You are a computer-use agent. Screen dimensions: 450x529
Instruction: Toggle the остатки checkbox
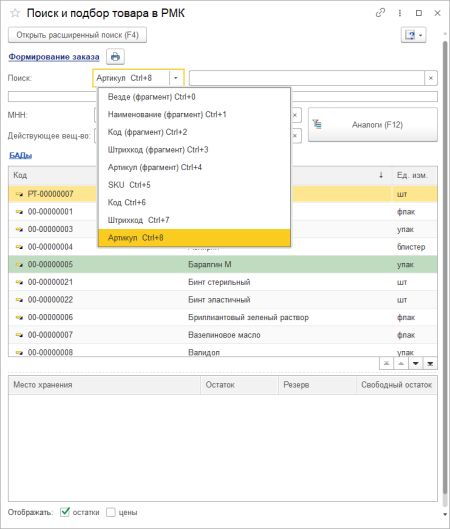click(x=65, y=512)
